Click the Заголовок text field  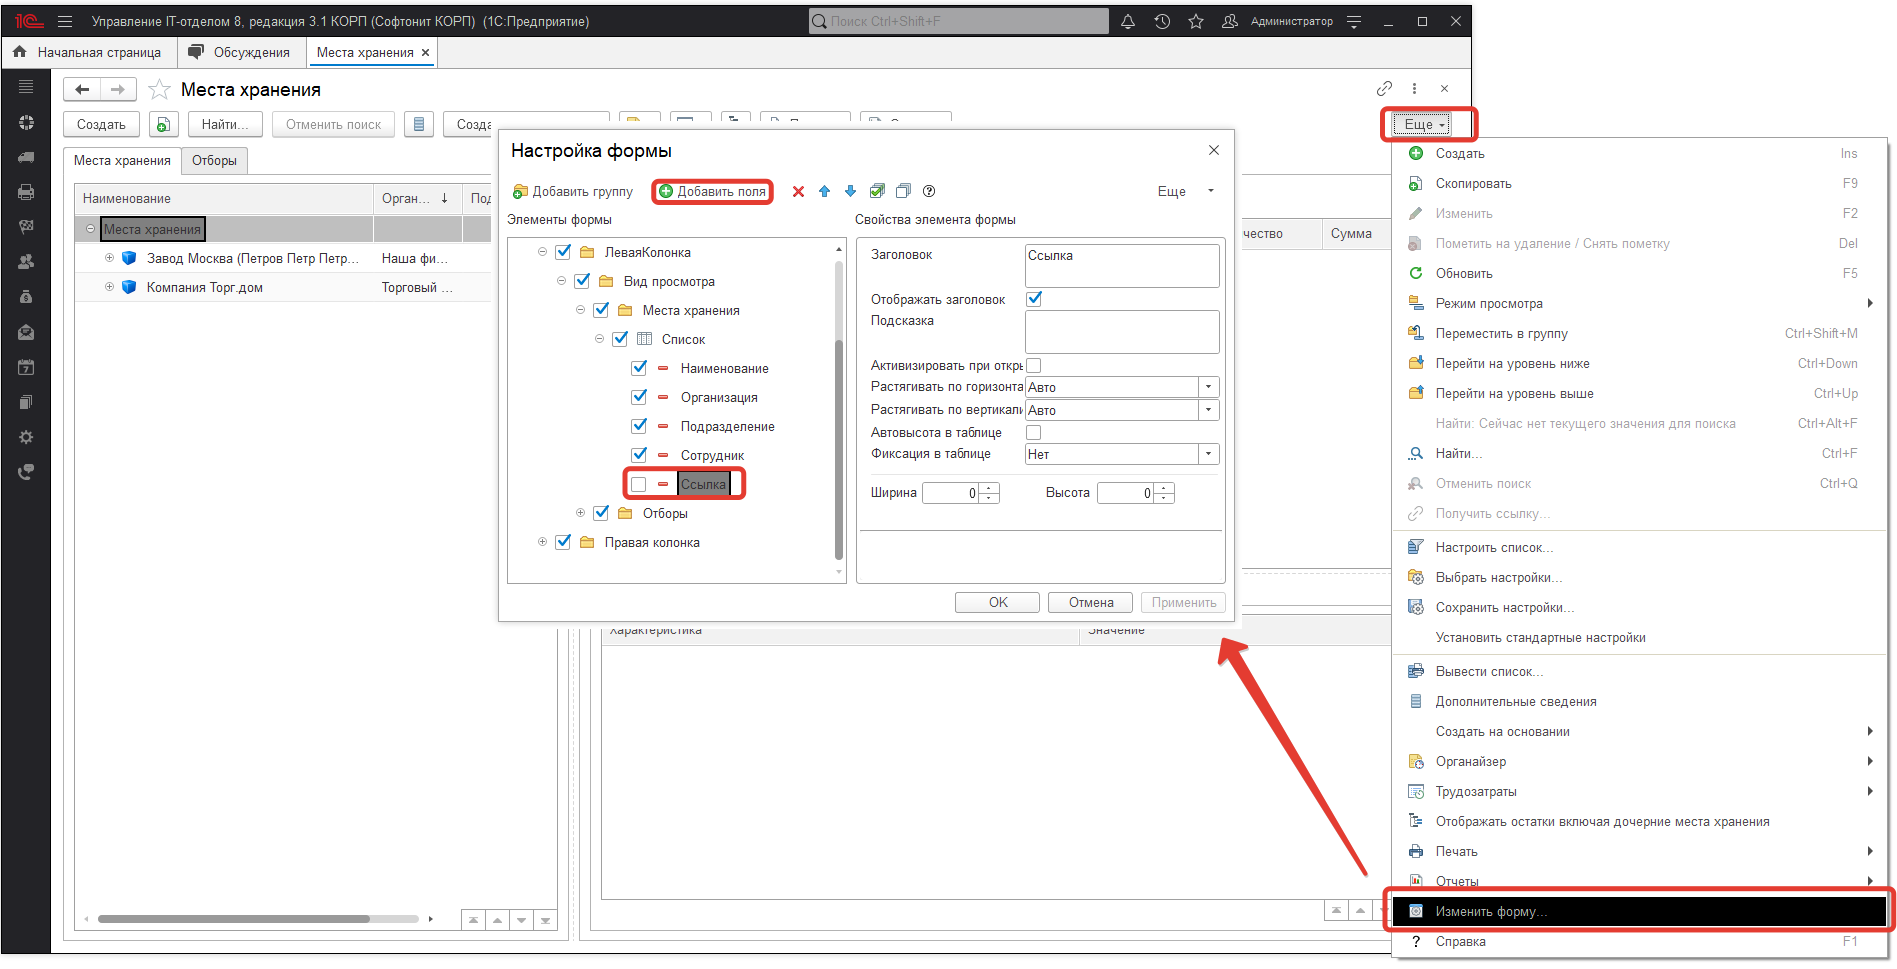coord(1121,266)
